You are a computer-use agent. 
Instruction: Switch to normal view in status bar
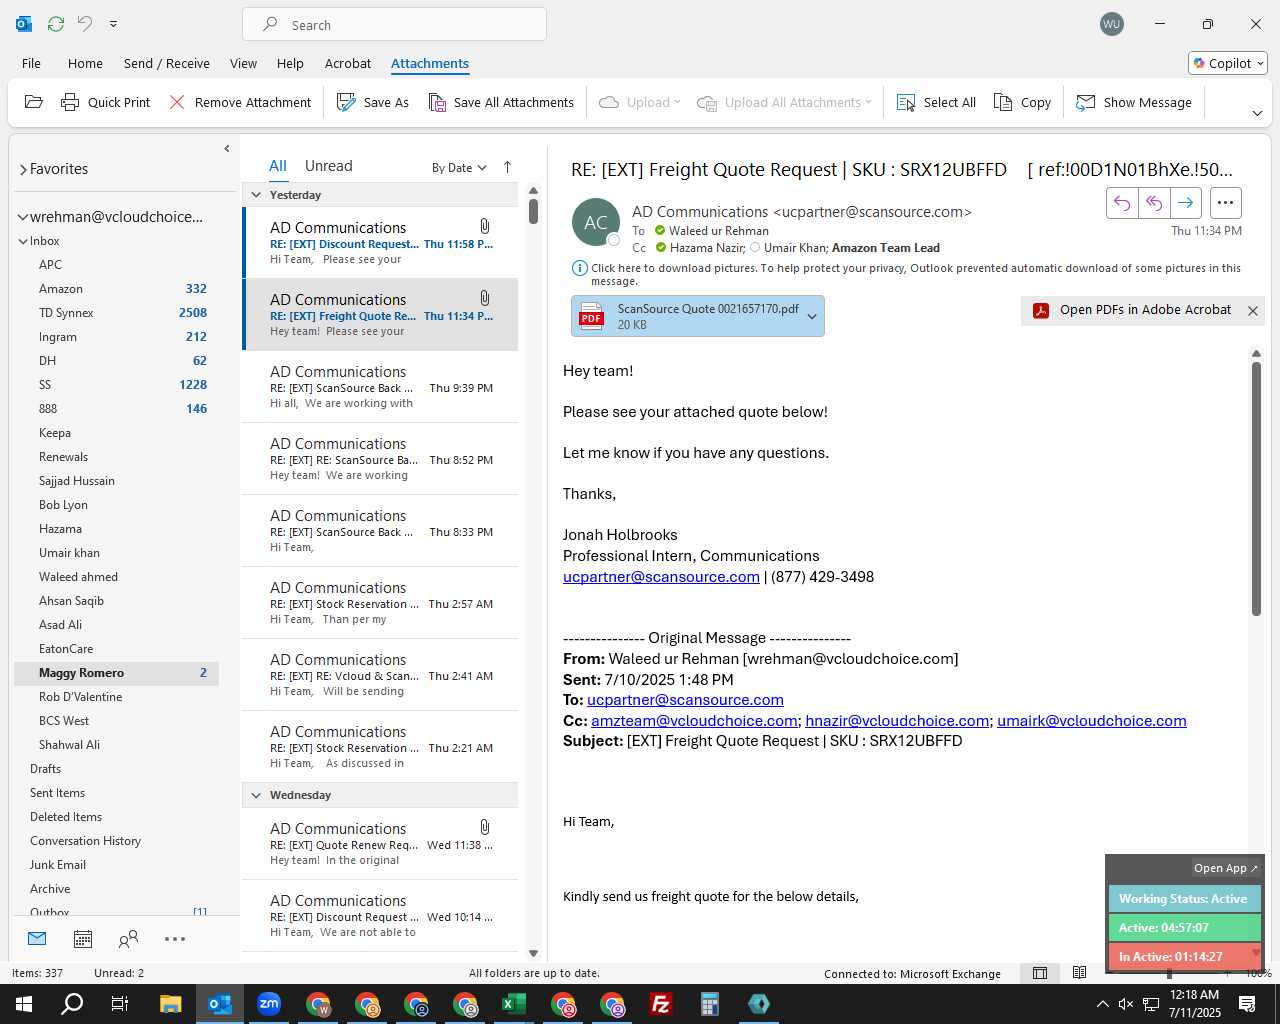coord(1040,973)
